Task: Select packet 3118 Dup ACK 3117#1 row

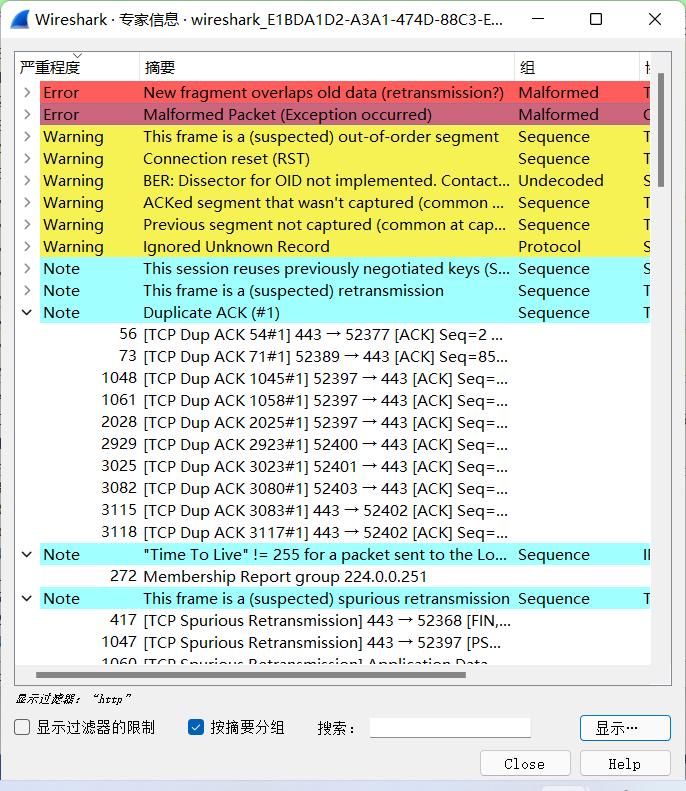Action: (333, 532)
